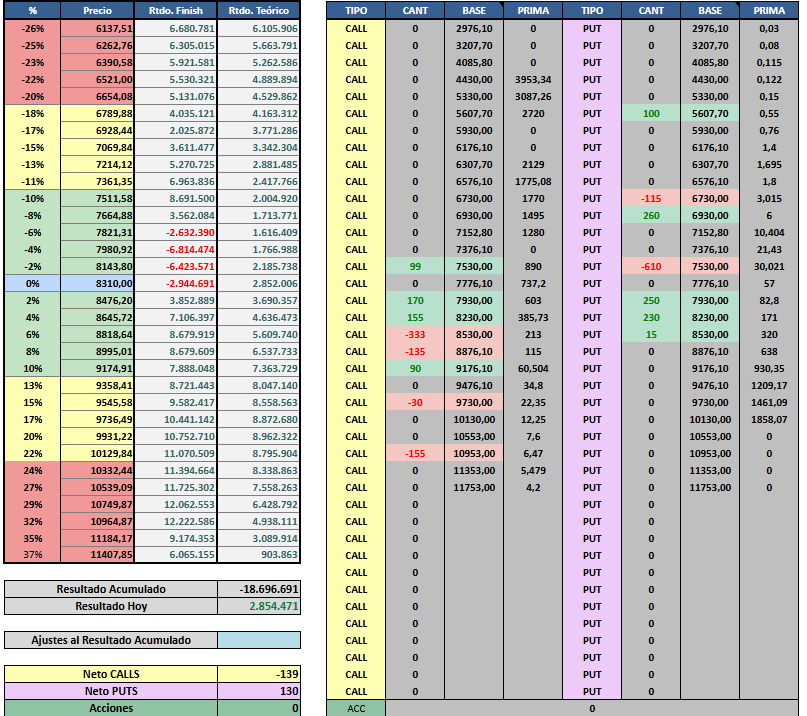Click the price 9174,91
807x716 pixels.
pos(97,369)
